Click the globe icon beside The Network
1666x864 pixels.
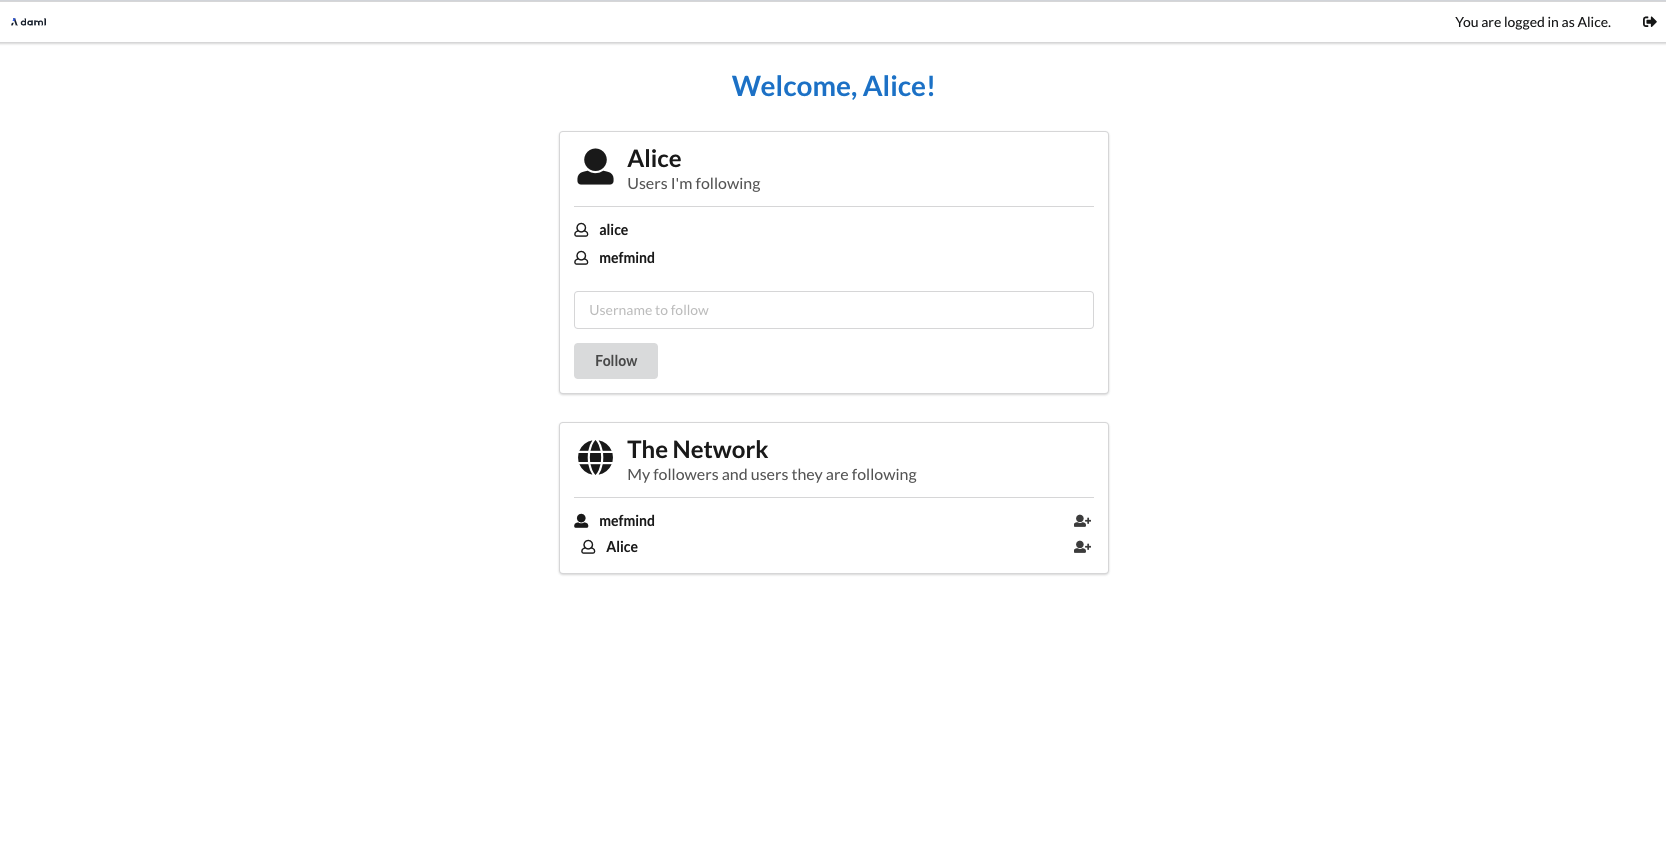[x=595, y=458]
